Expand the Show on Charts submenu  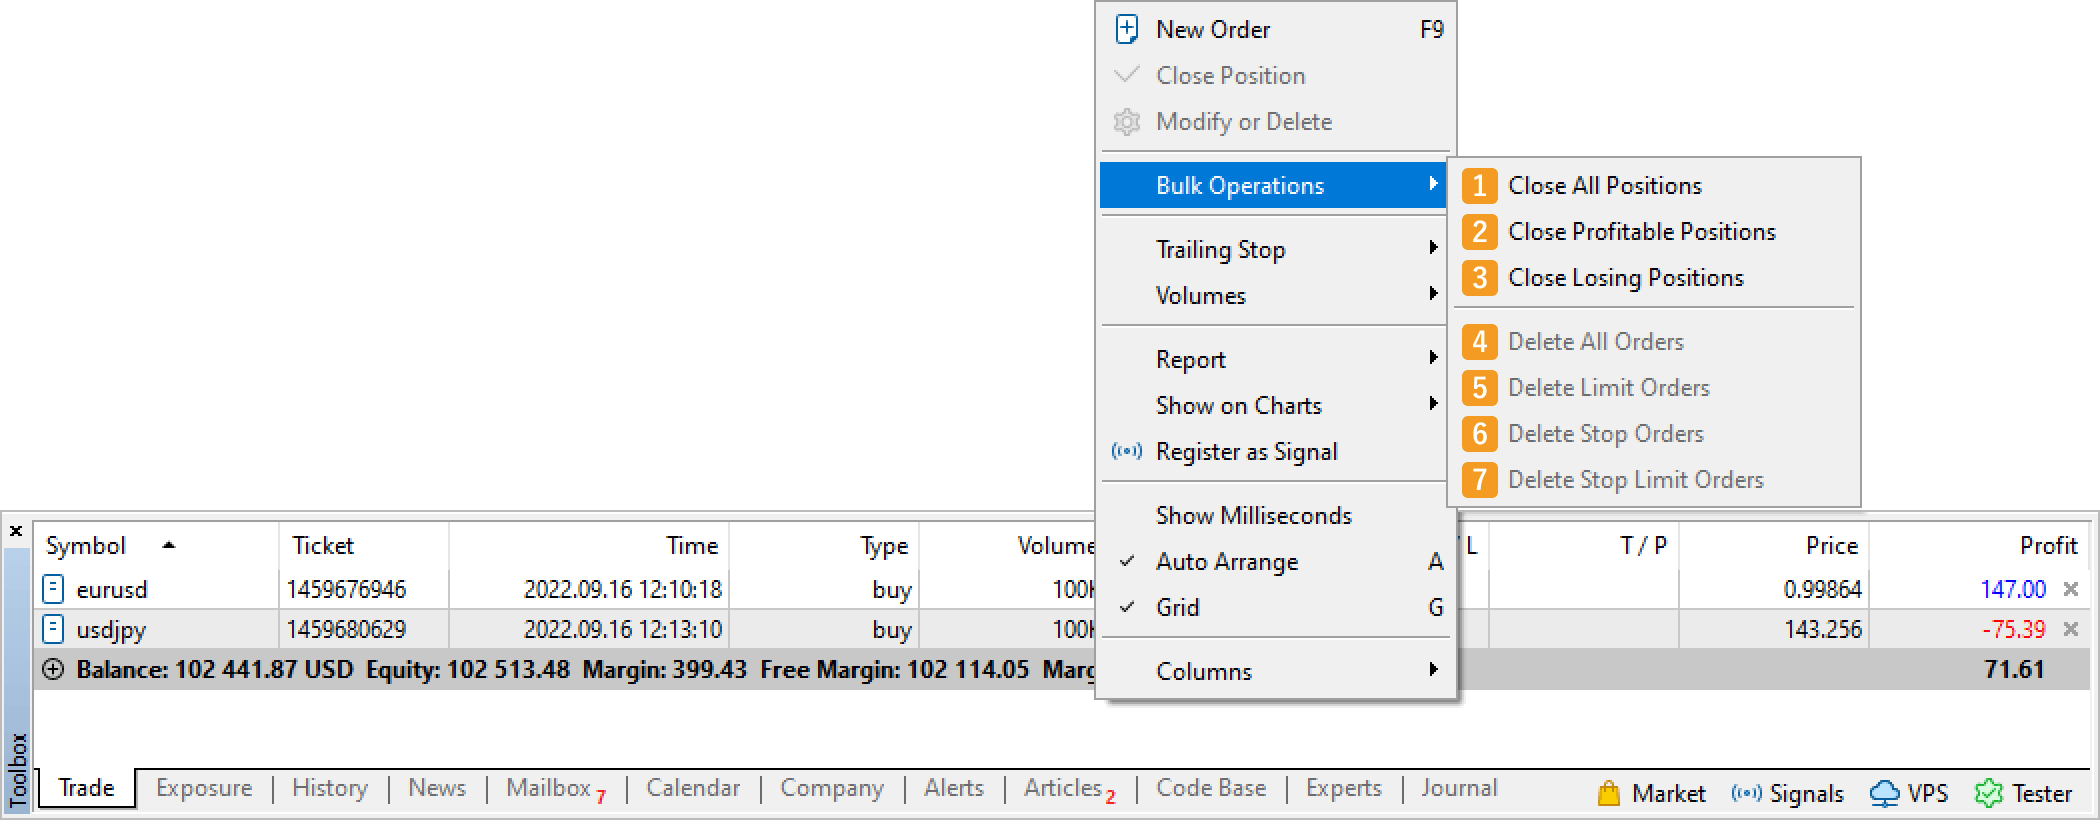(x=1276, y=405)
